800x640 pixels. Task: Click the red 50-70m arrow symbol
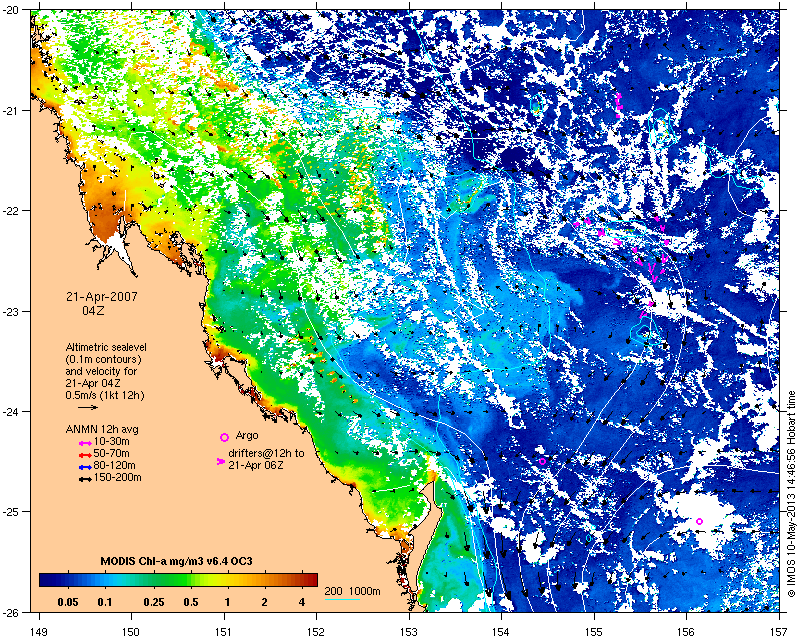tap(85, 454)
